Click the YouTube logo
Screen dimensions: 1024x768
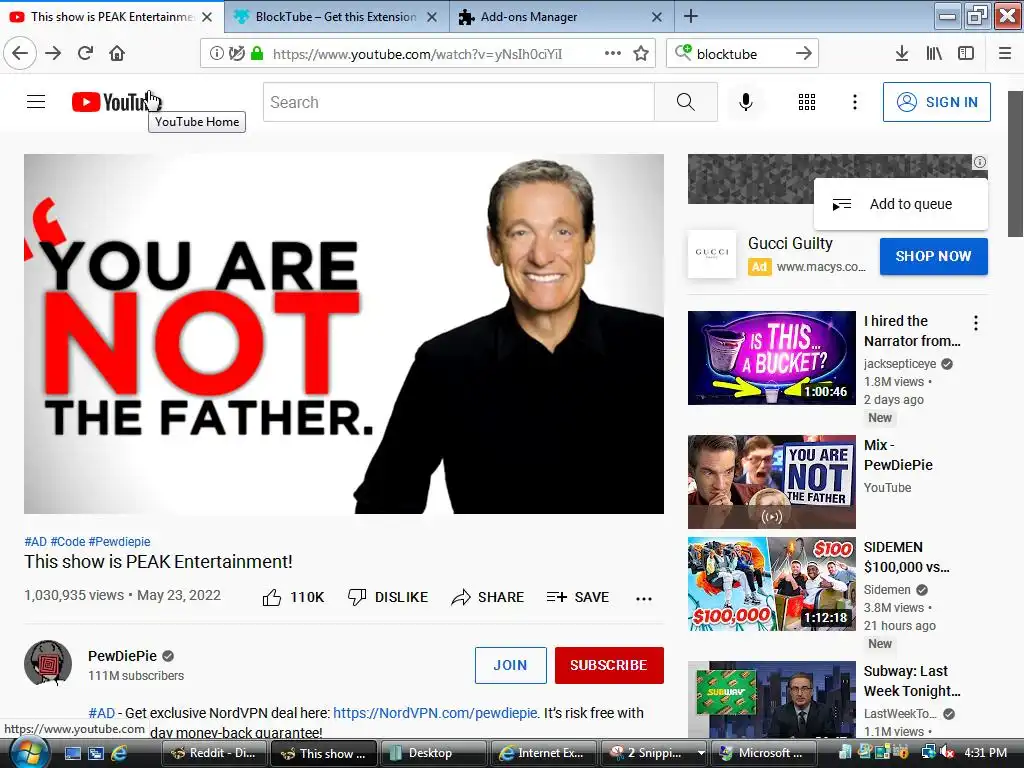click(x=115, y=102)
